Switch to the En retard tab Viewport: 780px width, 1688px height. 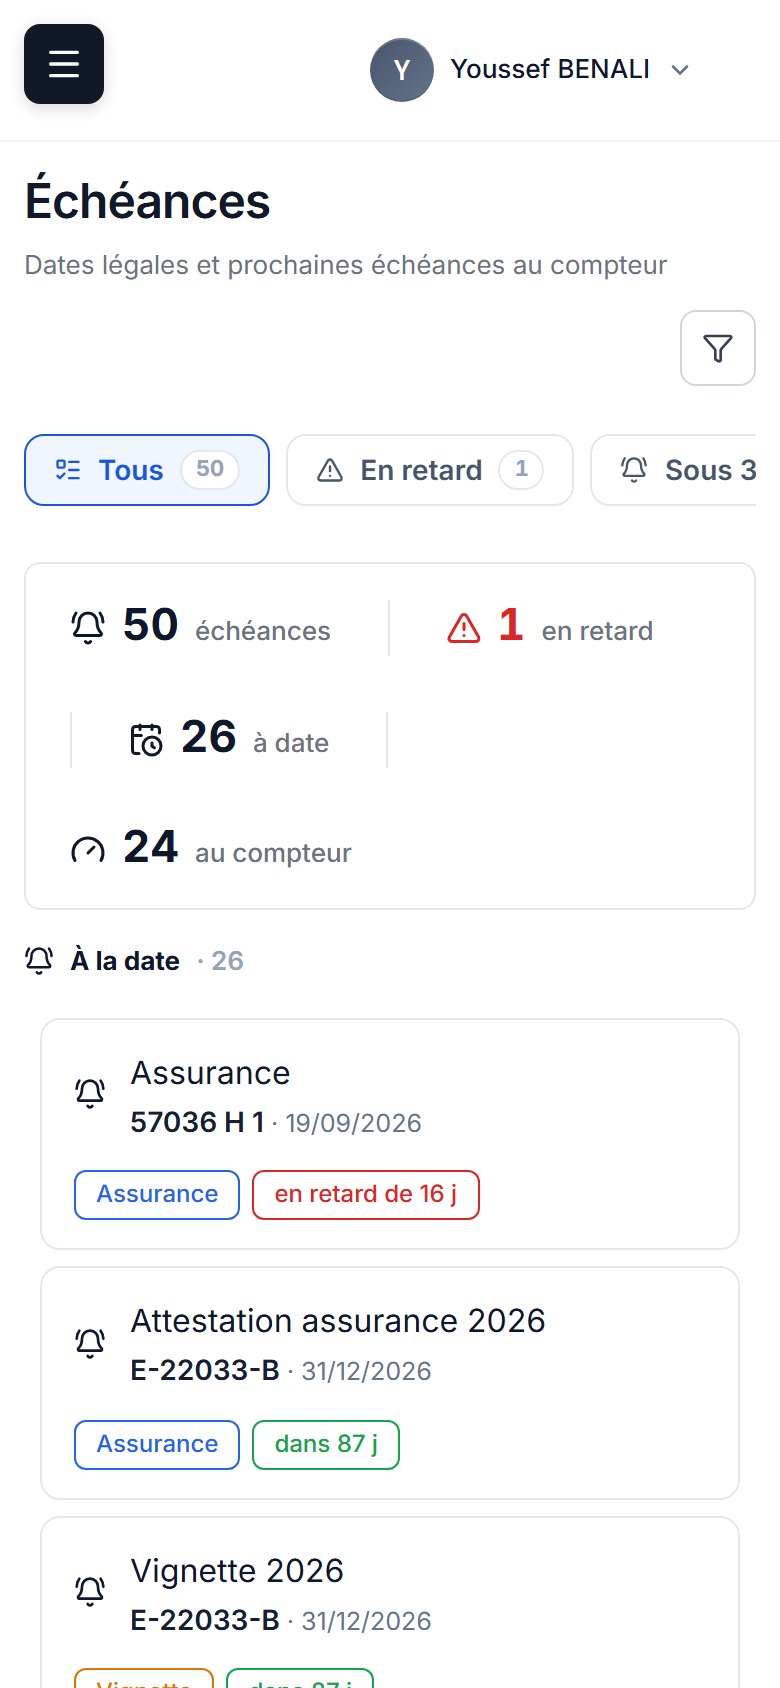(430, 470)
